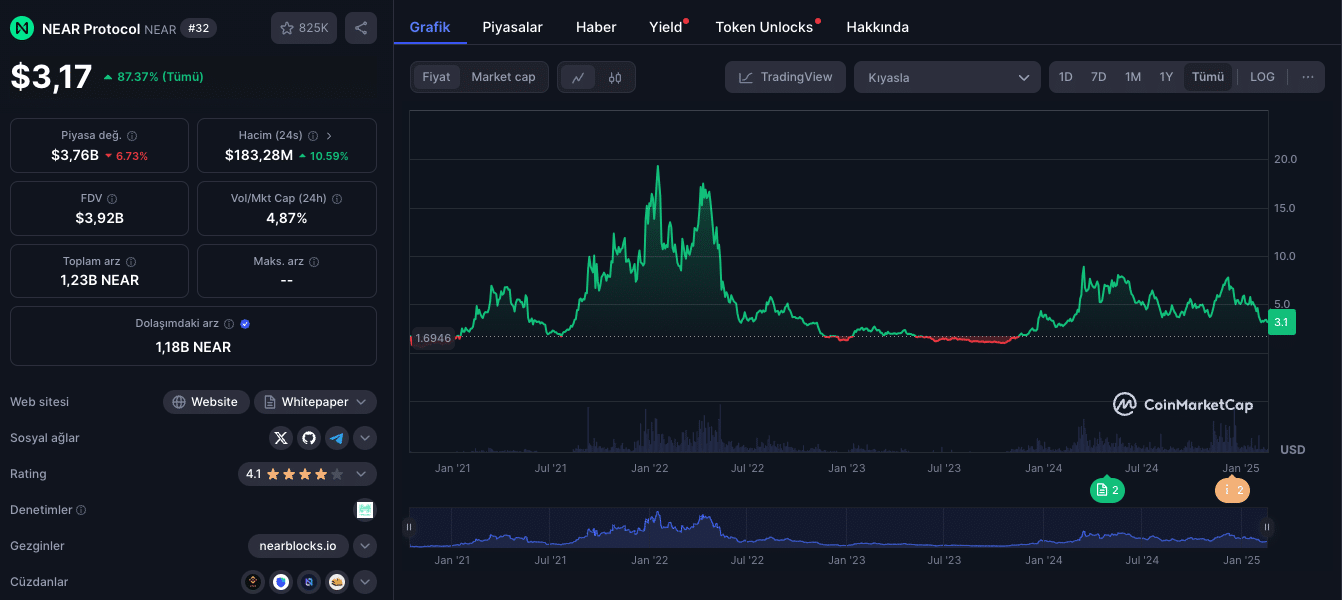Viewport: 1342px width, 600px height.
Task: Open the nearblocks.io explorer link
Action: coord(298,546)
